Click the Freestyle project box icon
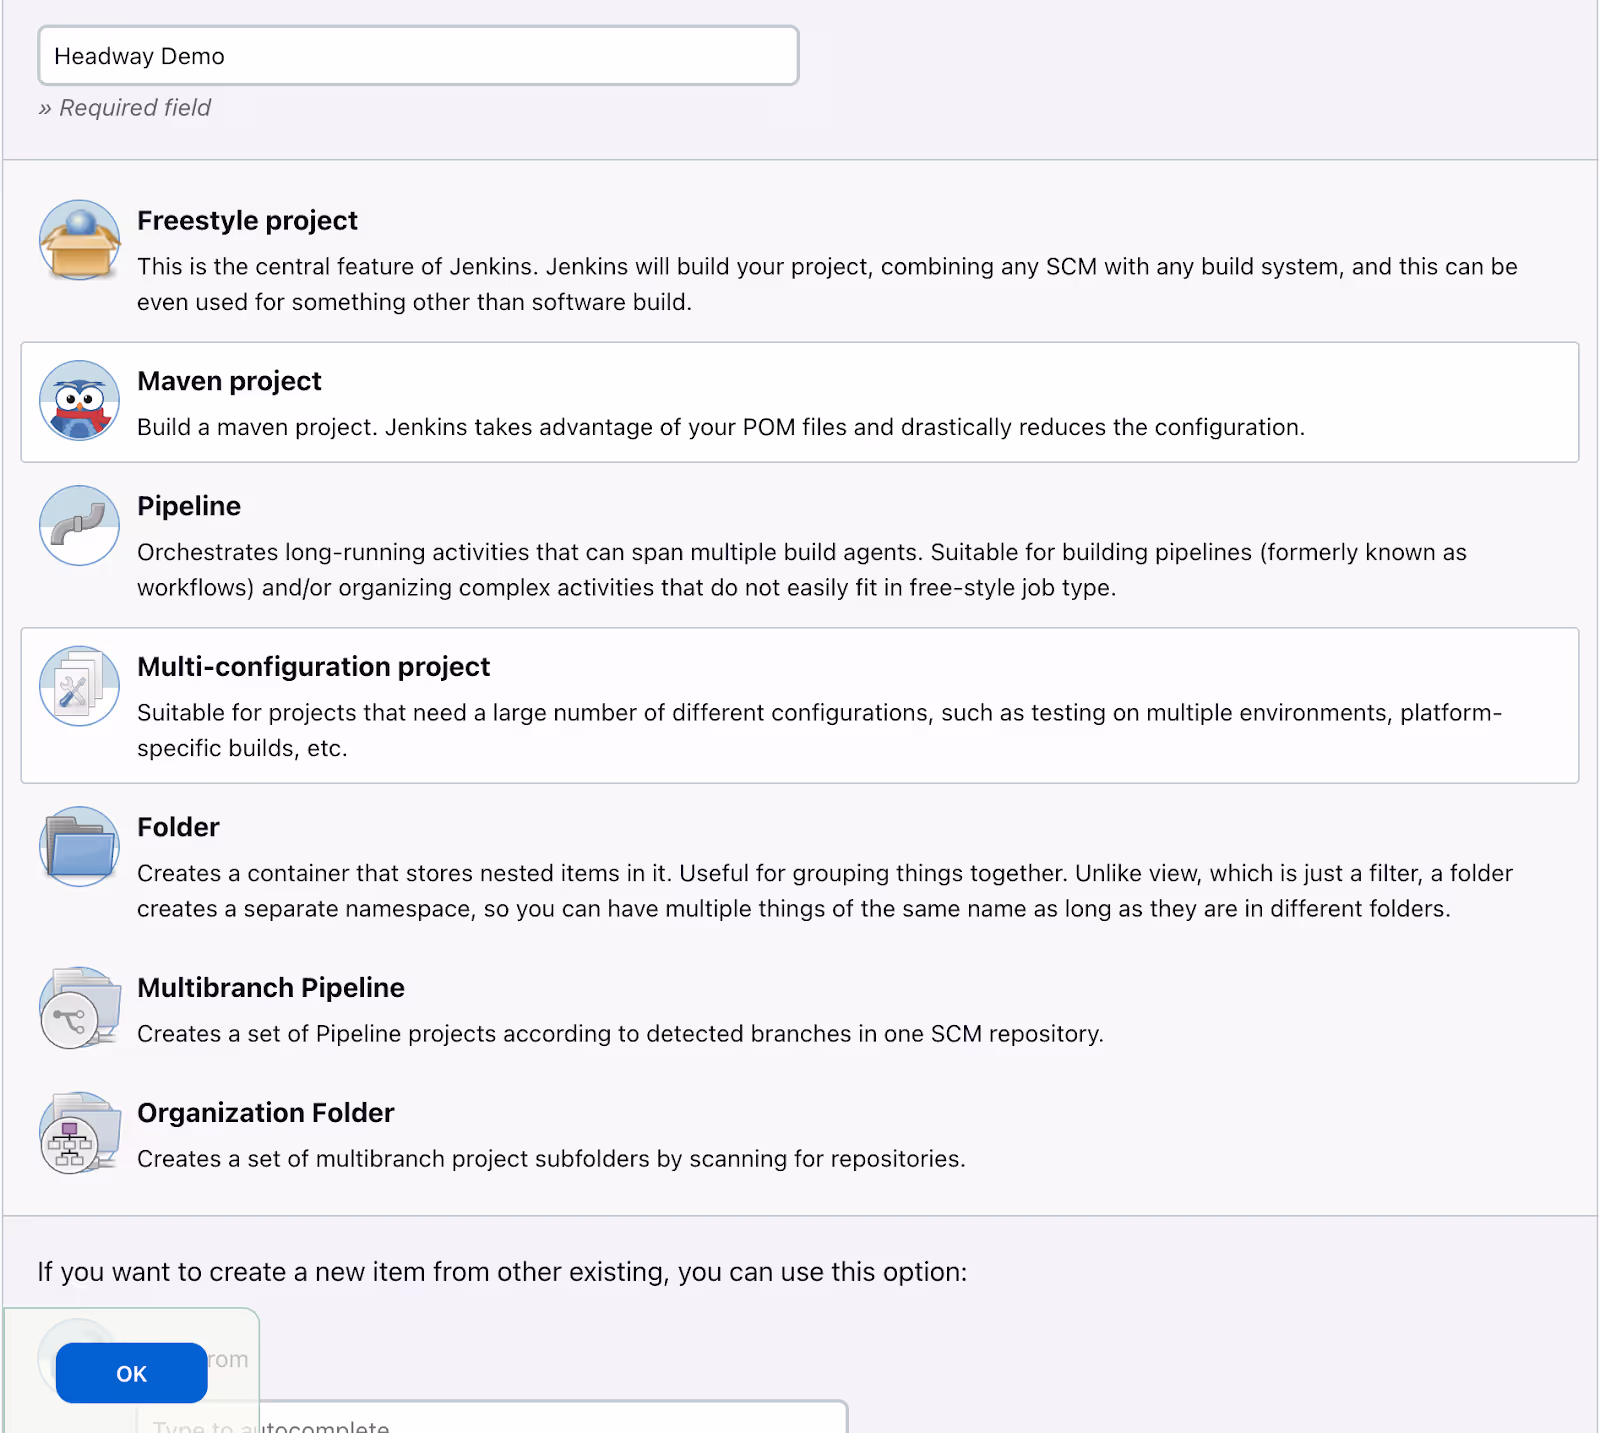Screen dimensions: 1600x1433 point(80,240)
